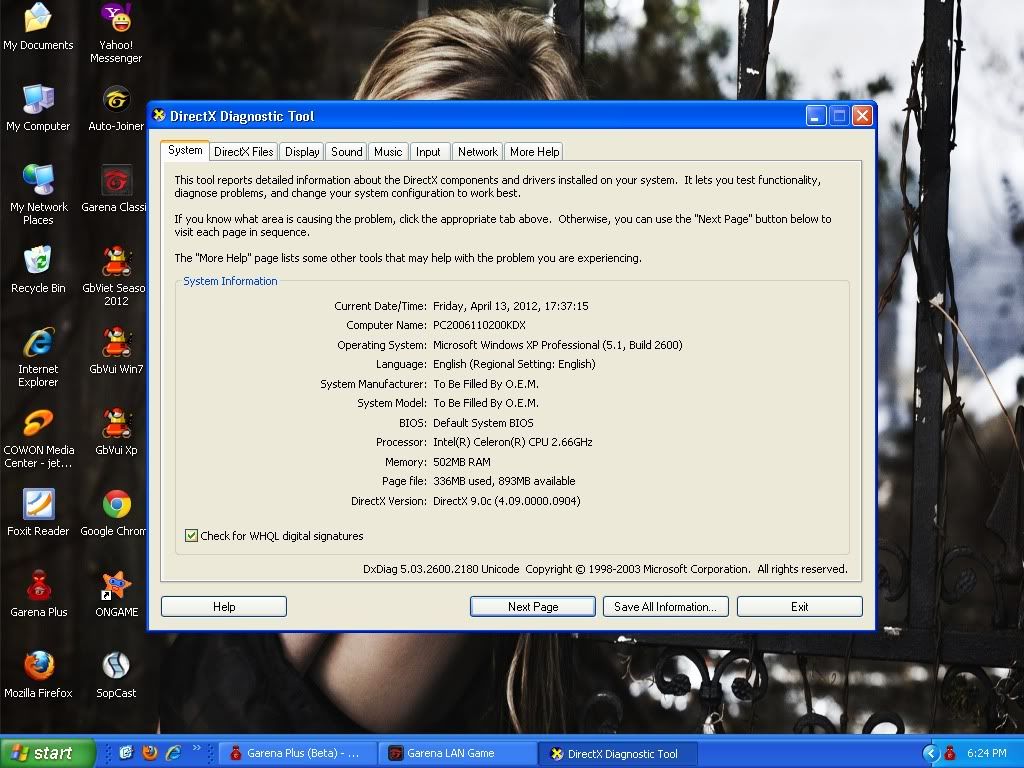1024x768 pixels.
Task: Click '502MB RAM' memory value
Action: pyautogui.click(x=462, y=462)
